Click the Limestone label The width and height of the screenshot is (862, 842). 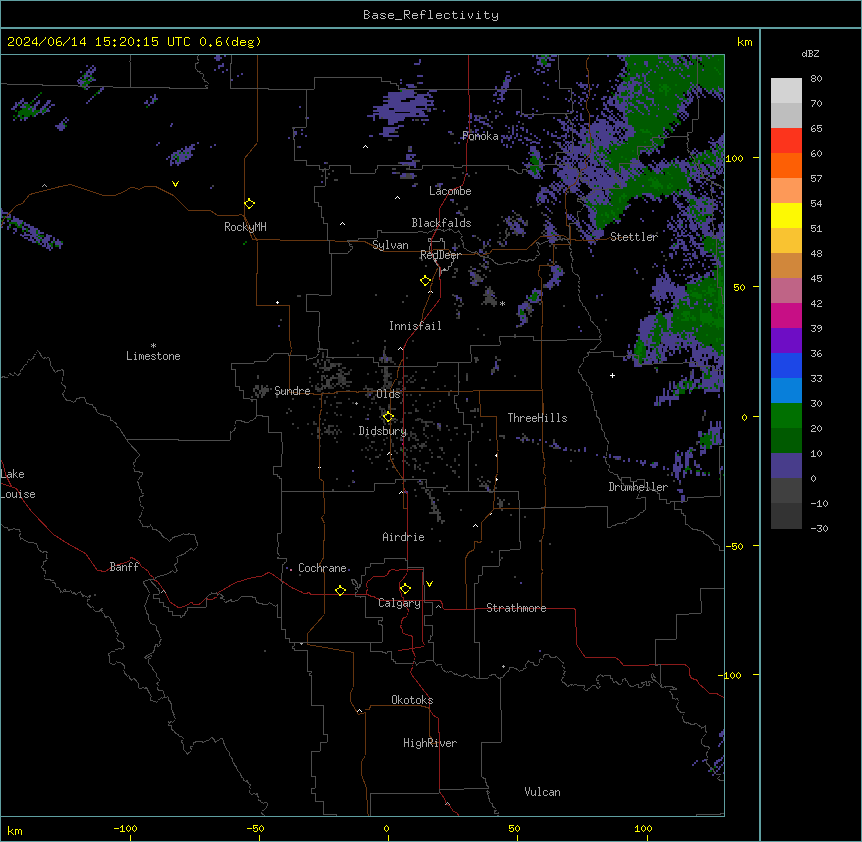pos(153,356)
